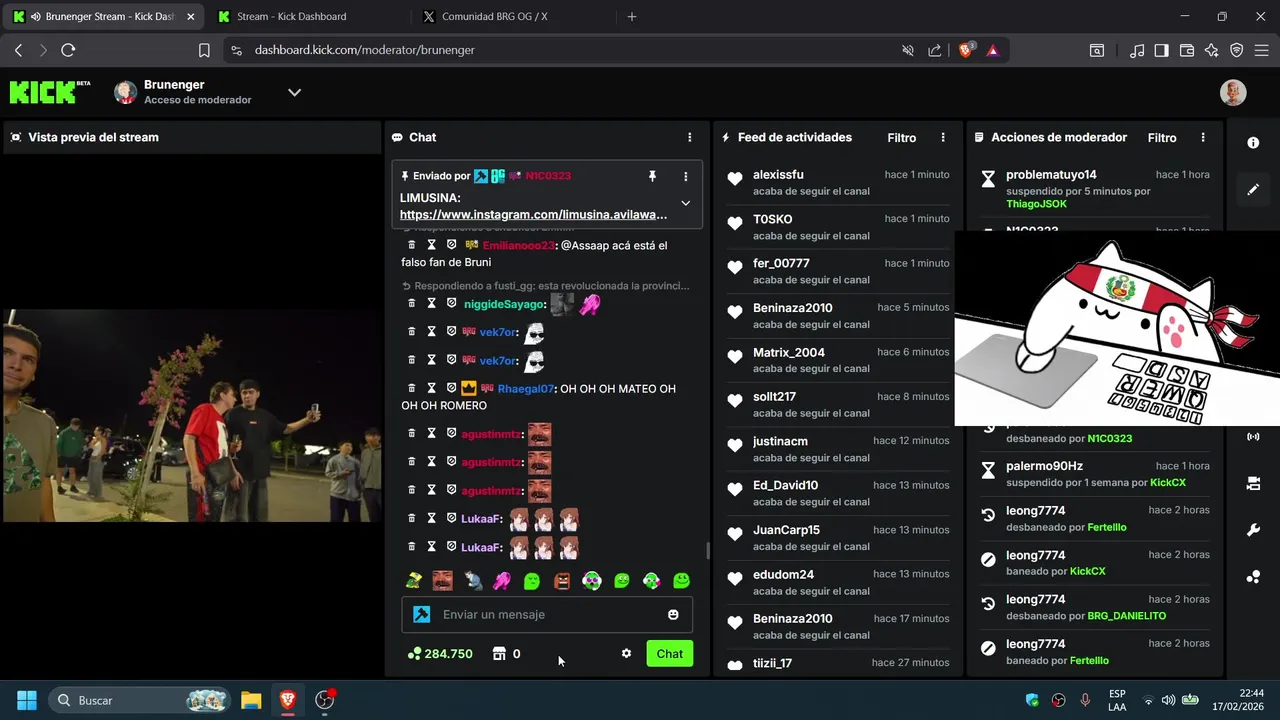Viewport: 1280px width, 720px height.
Task: Insert the brown block emote from quick bar
Action: 562,580
